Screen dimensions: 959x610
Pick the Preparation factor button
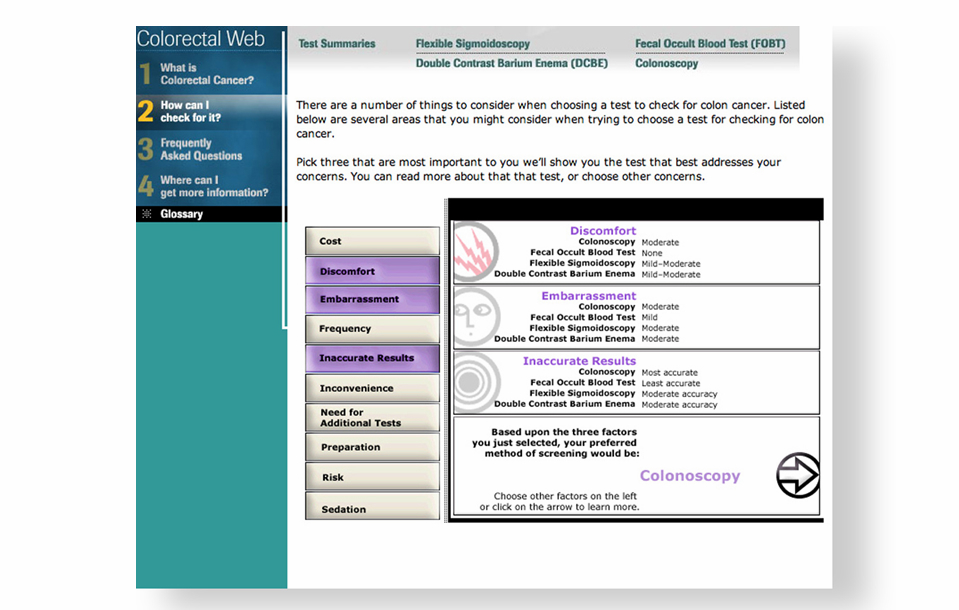pos(372,447)
